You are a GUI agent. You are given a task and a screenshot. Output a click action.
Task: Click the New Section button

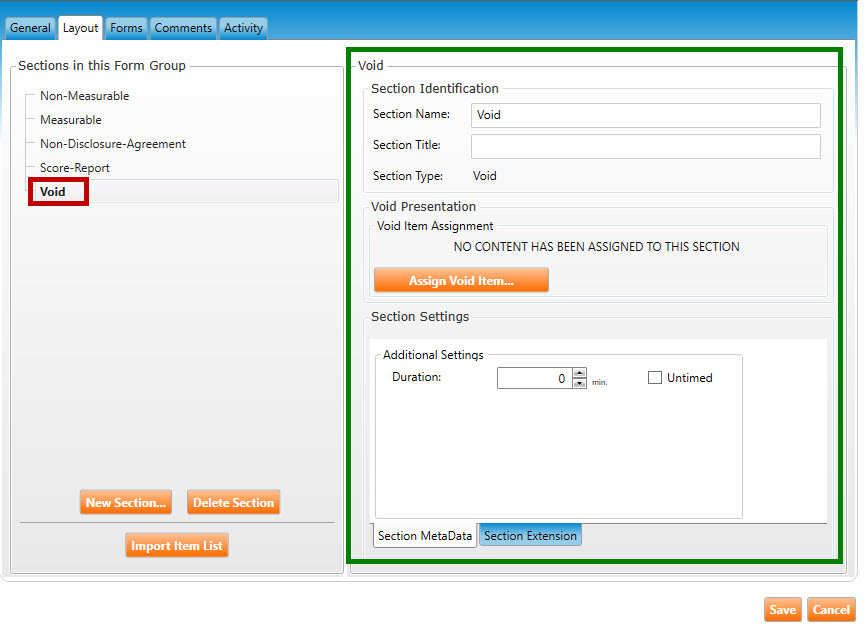coord(126,503)
